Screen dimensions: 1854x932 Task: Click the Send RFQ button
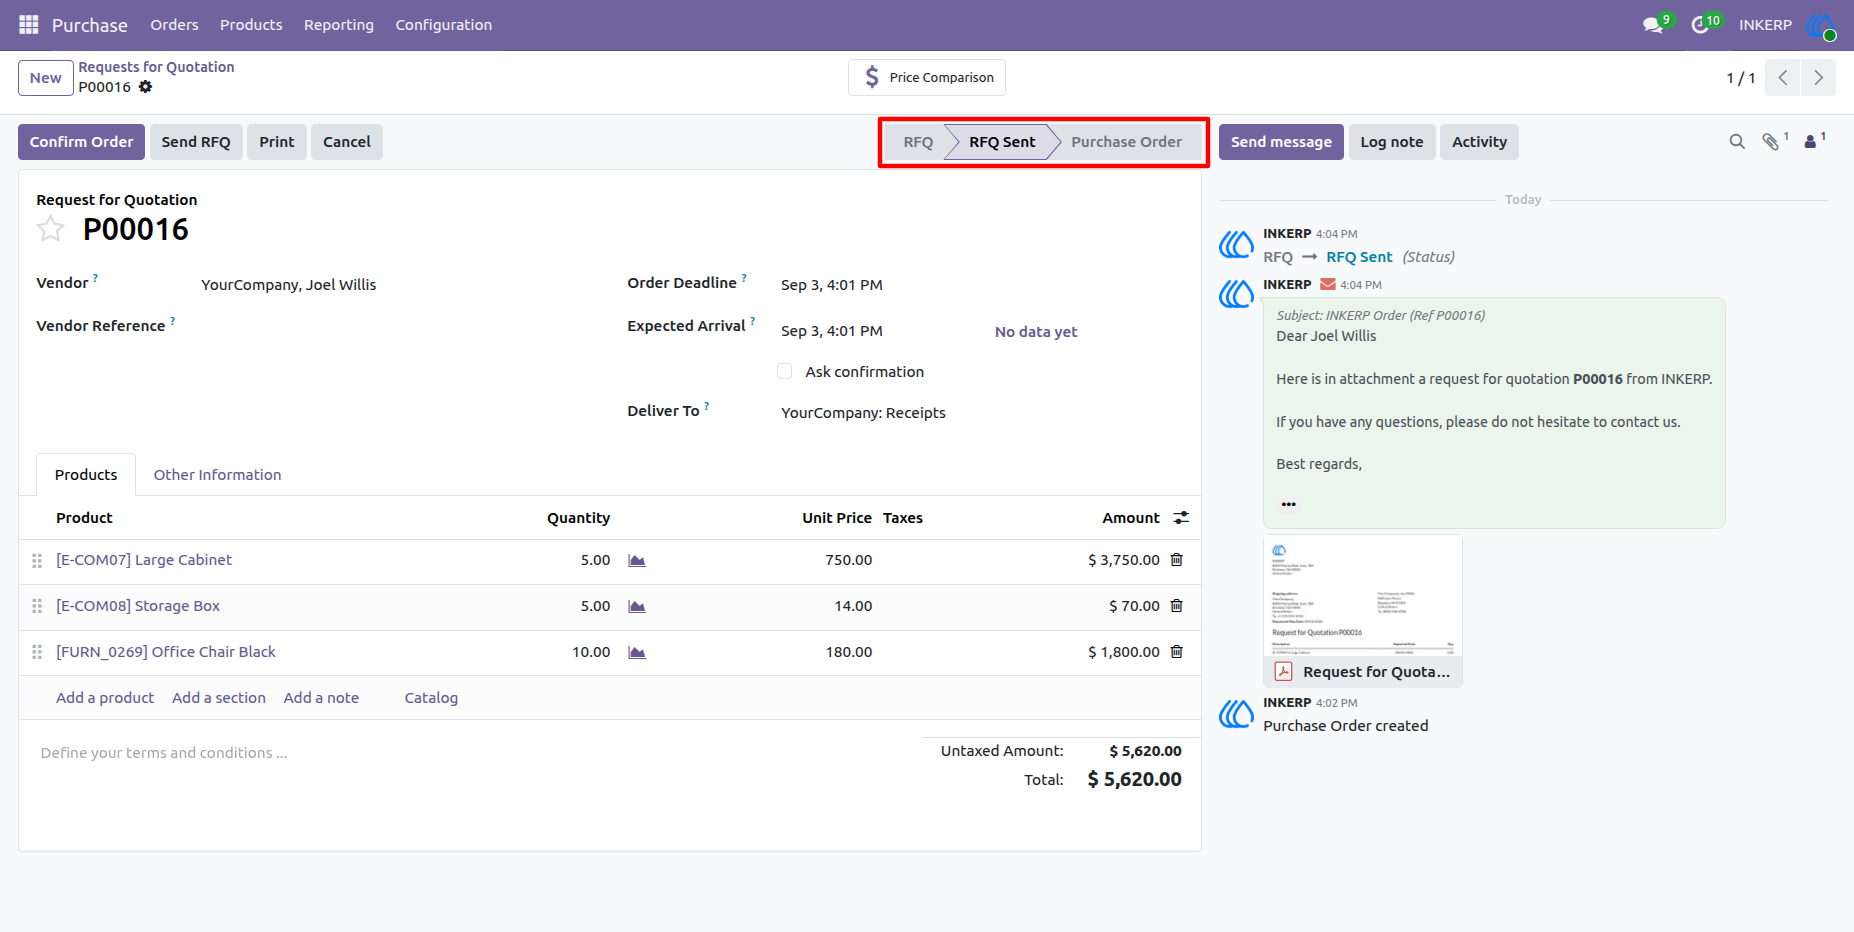coord(196,142)
